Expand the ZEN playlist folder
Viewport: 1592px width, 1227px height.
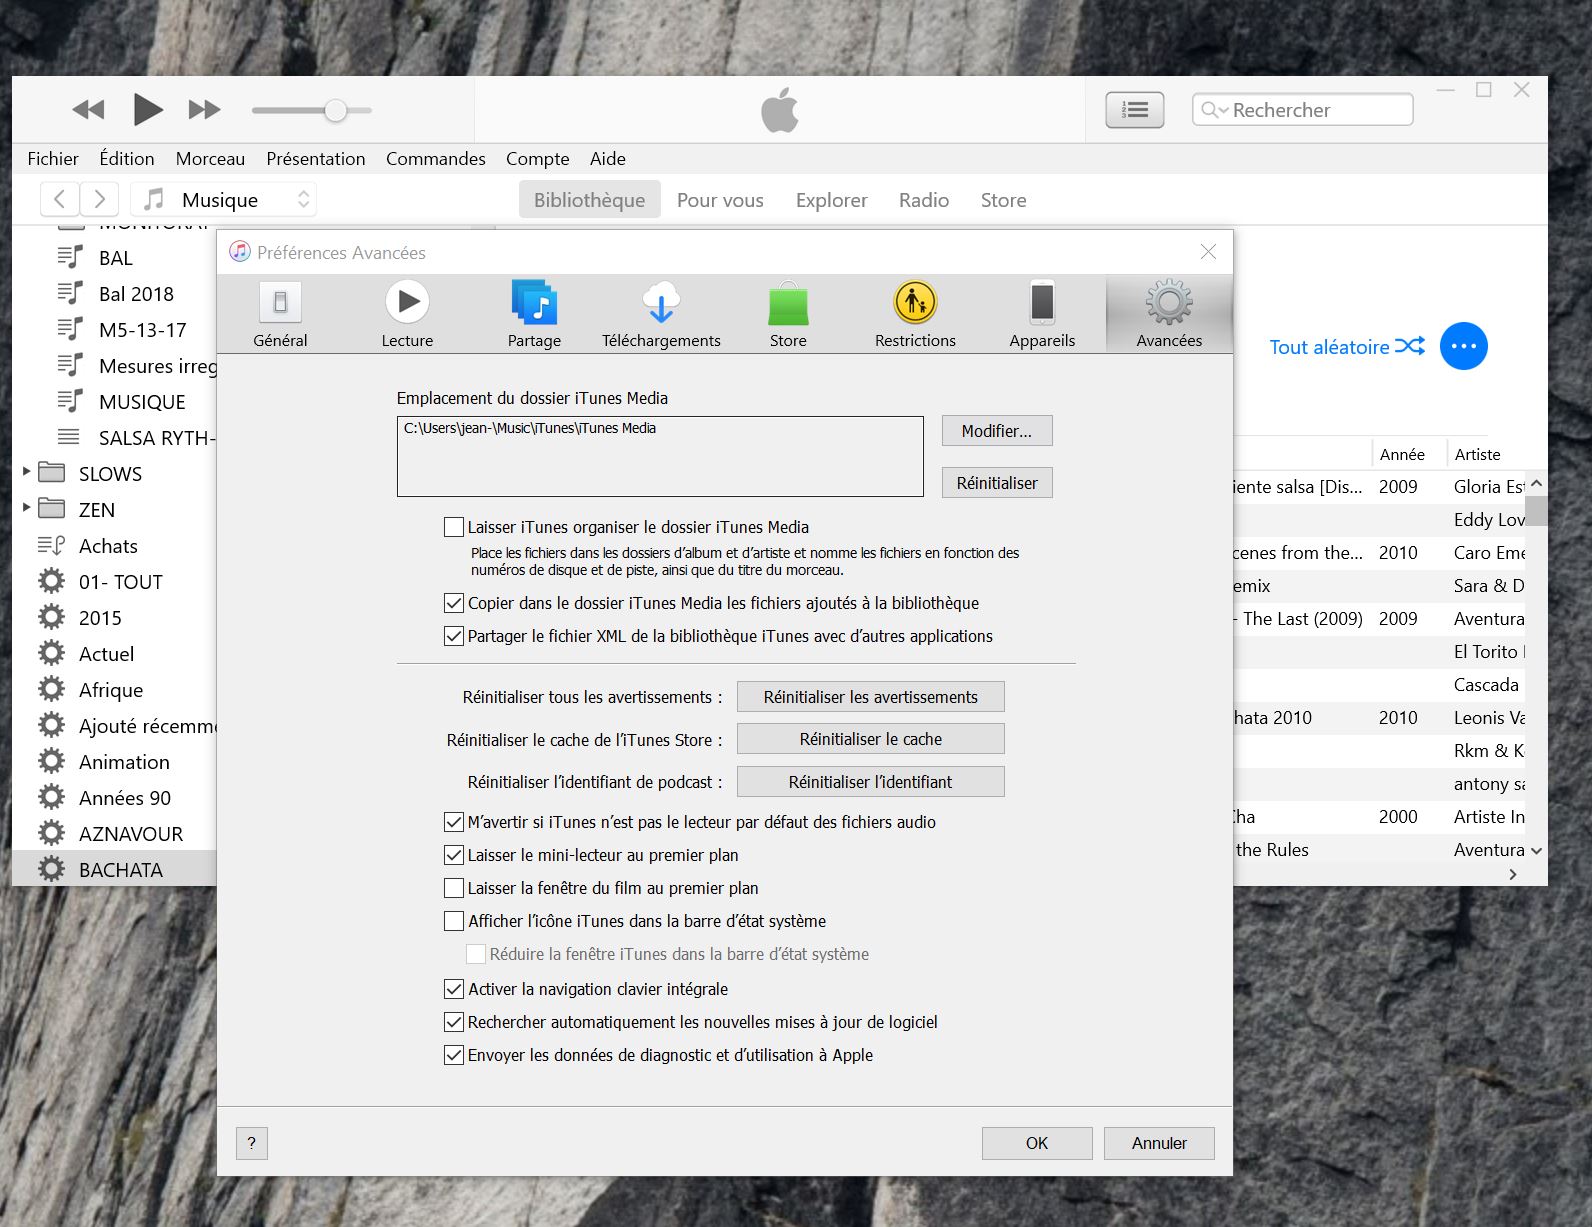[27, 508]
